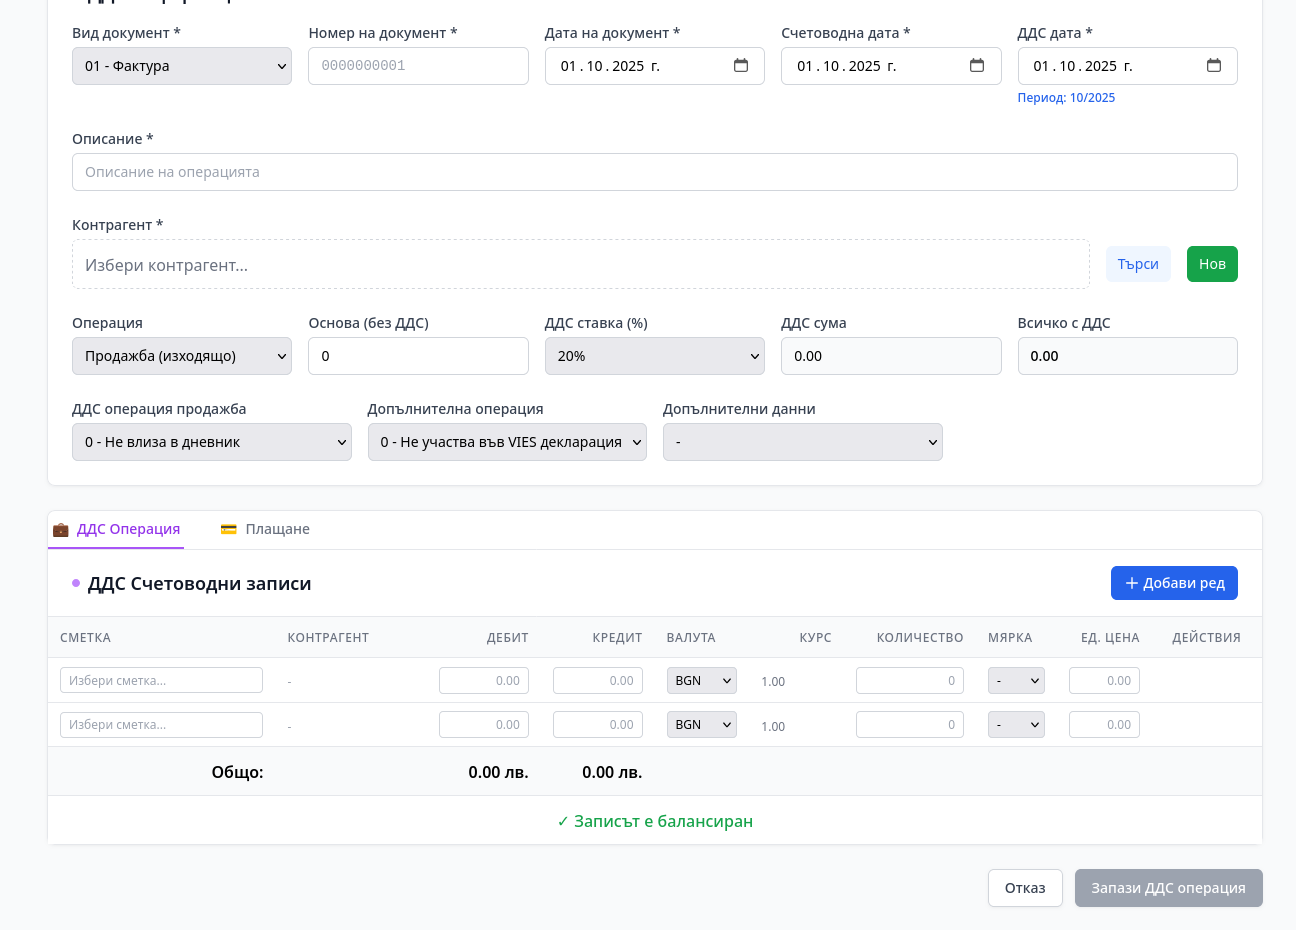
Task: Open calendar picker for Счетоводна дата
Action: click(x=977, y=66)
